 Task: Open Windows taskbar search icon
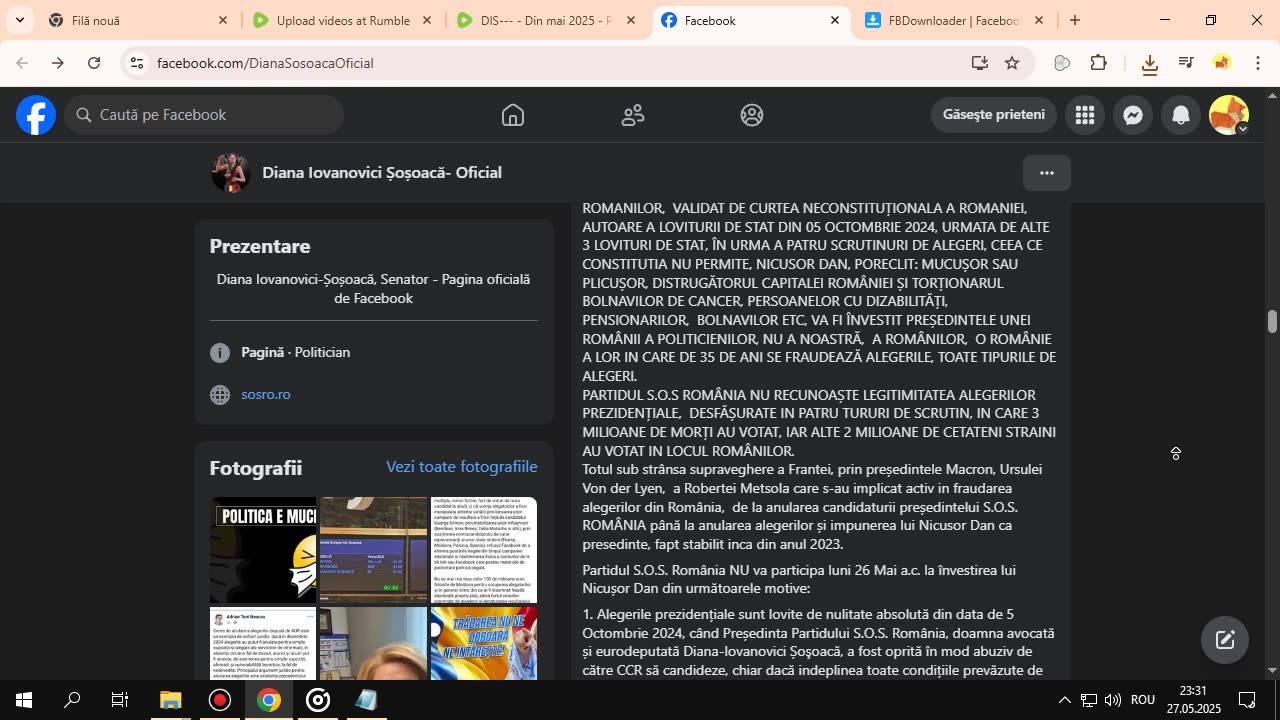pos(72,700)
